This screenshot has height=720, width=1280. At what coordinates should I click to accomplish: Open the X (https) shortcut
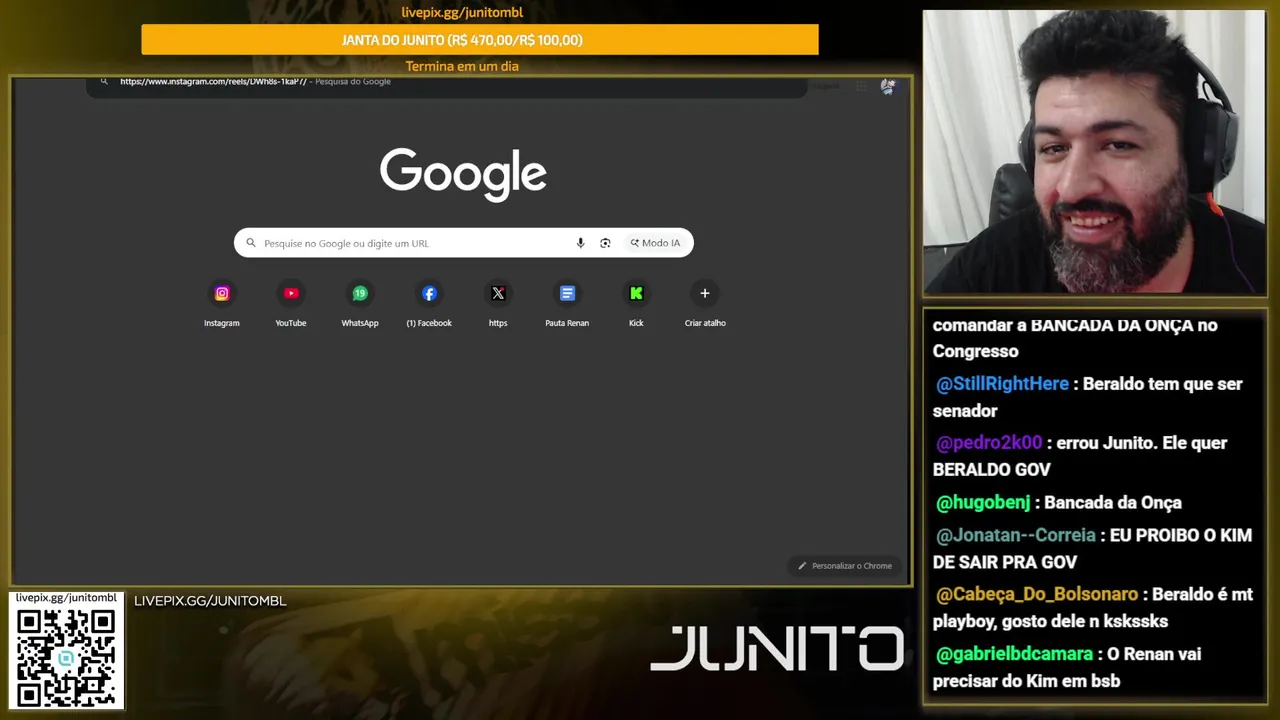click(x=498, y=304)
